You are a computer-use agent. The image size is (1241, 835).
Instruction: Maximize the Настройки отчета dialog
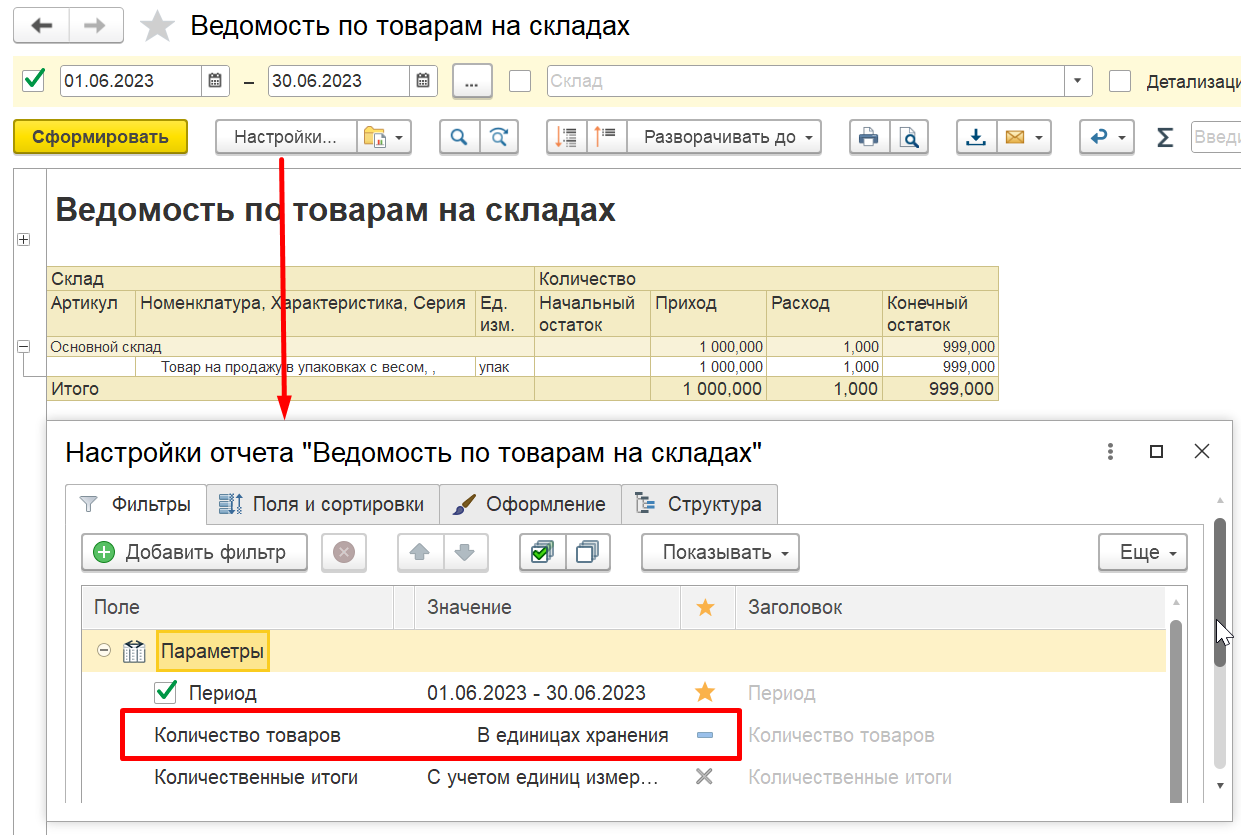(x=1156, y=451)
